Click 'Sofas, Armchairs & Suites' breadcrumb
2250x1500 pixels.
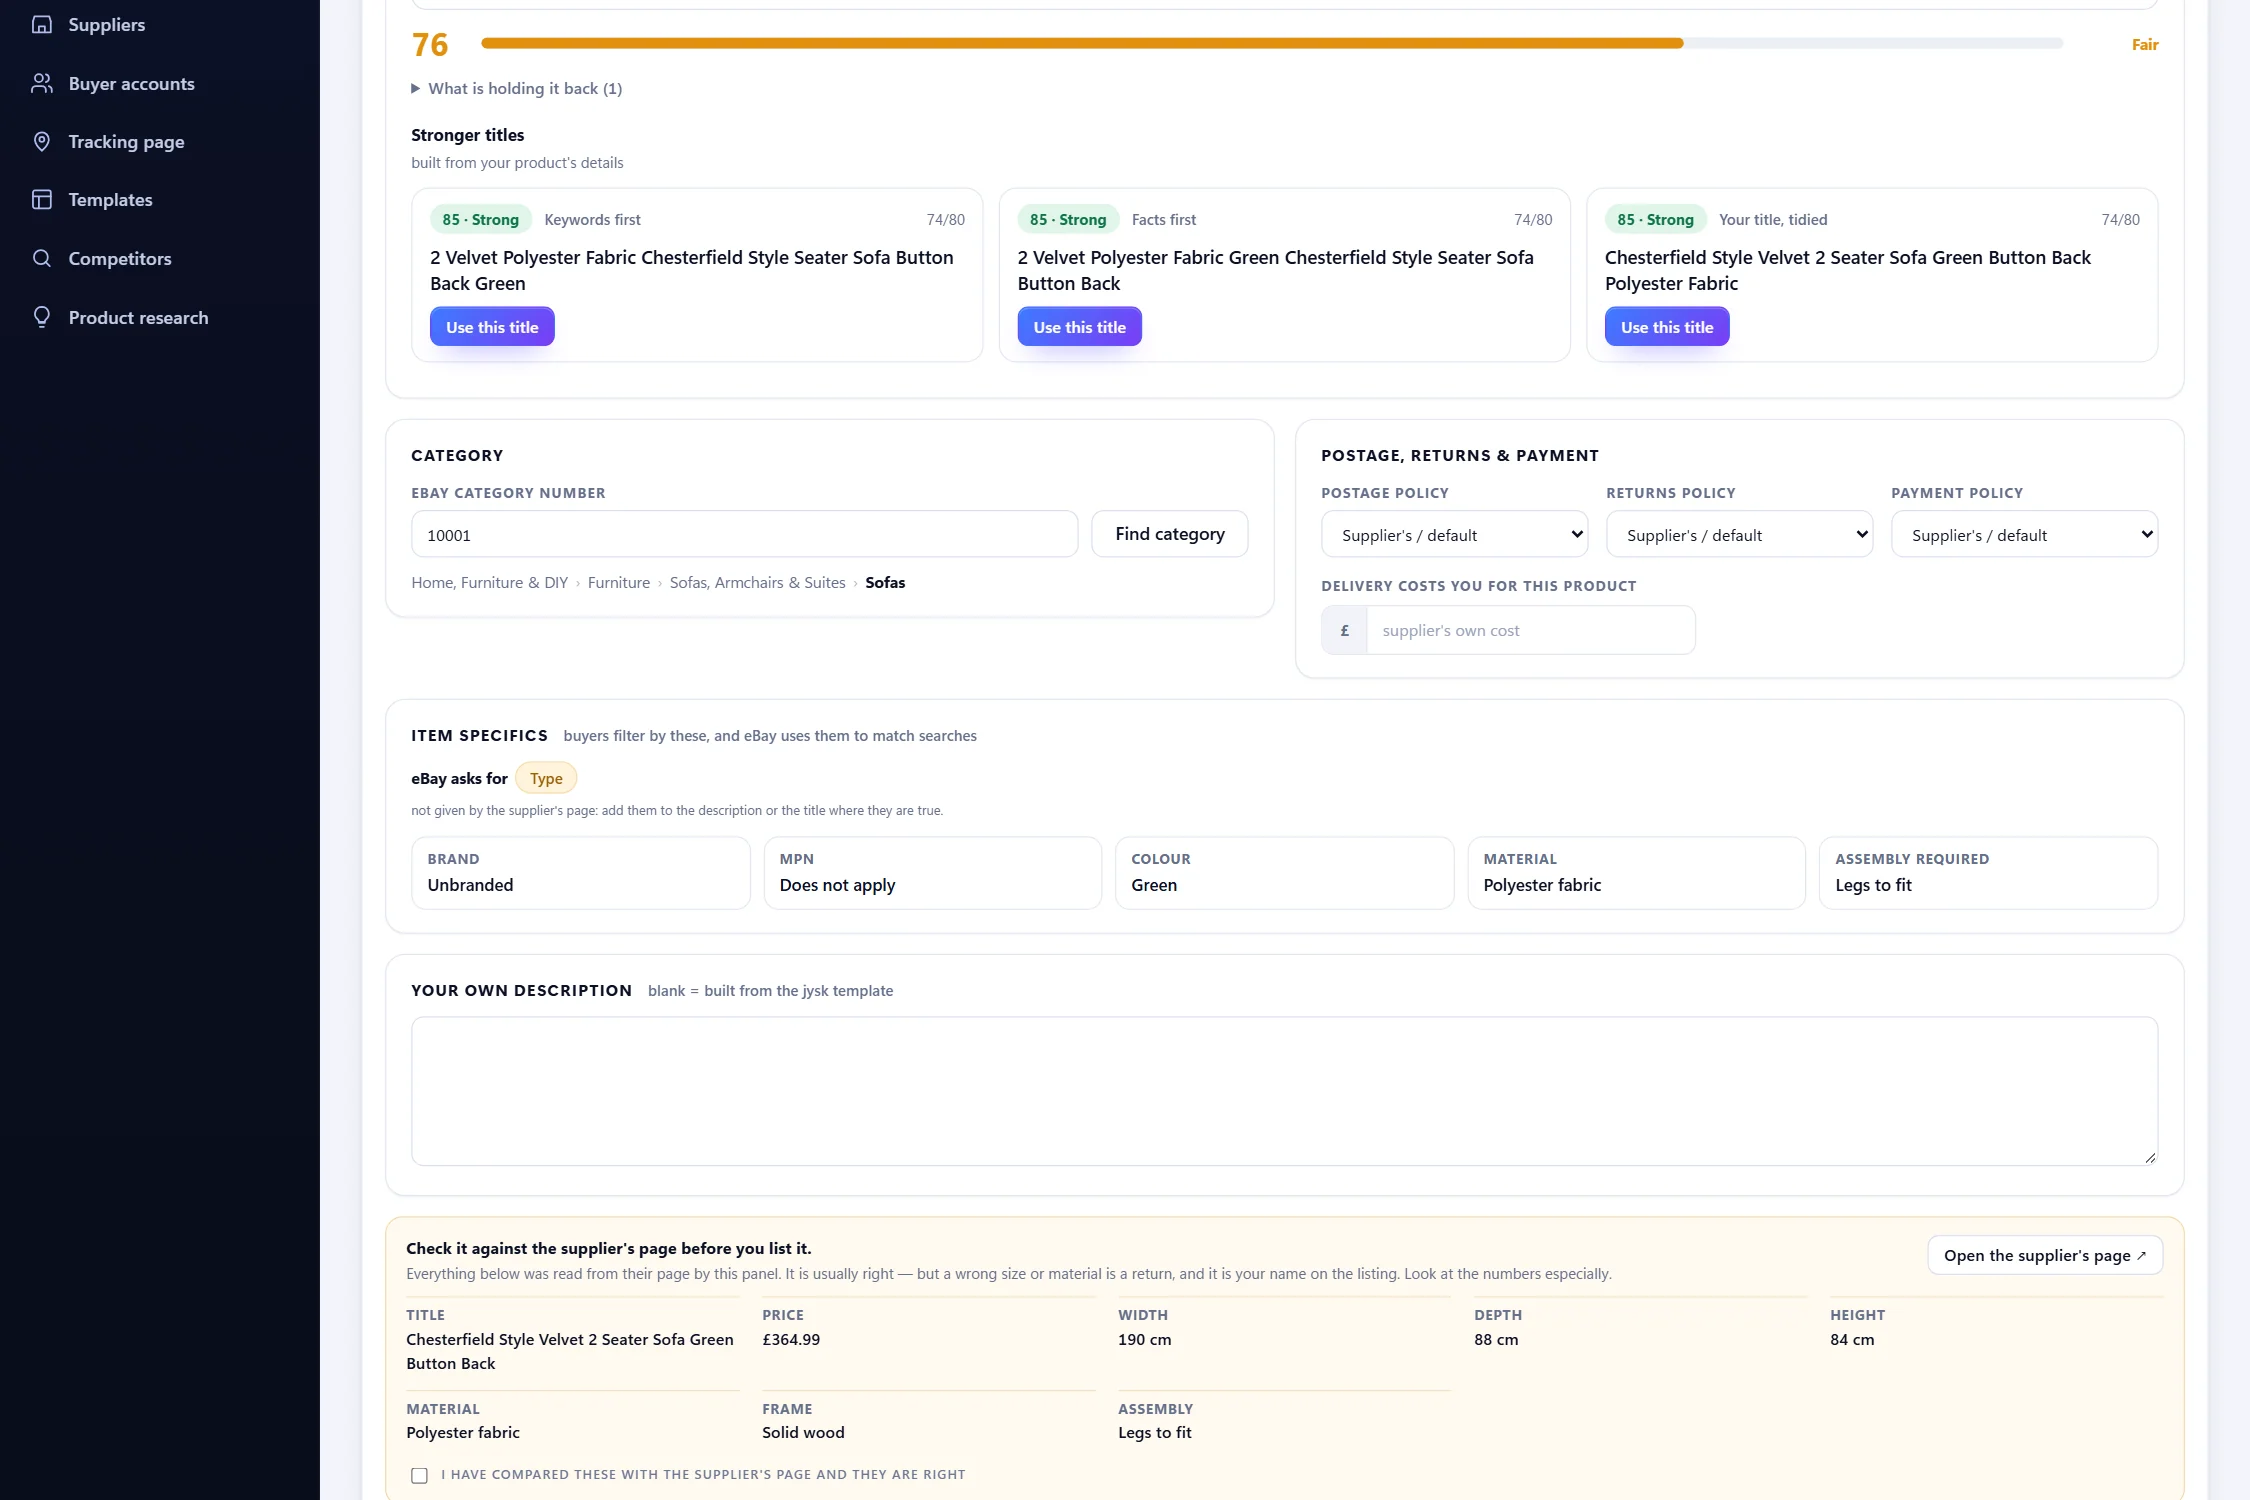(757, 582)
